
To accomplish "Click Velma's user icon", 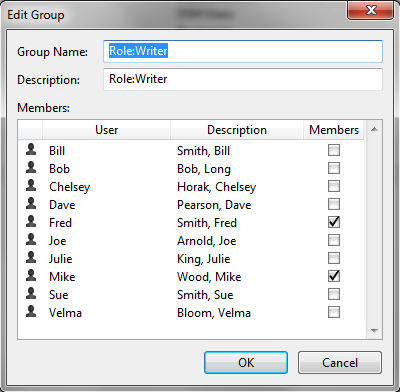I will [x=31, y=311].
